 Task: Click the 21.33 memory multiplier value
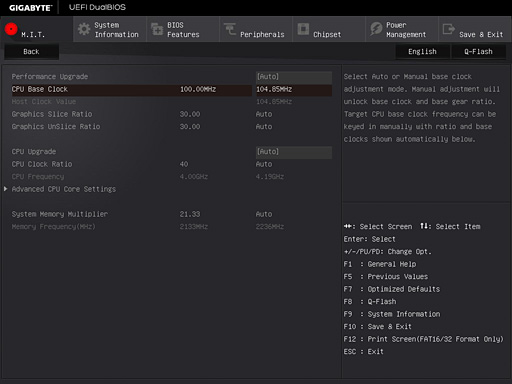tap(190, 214)
